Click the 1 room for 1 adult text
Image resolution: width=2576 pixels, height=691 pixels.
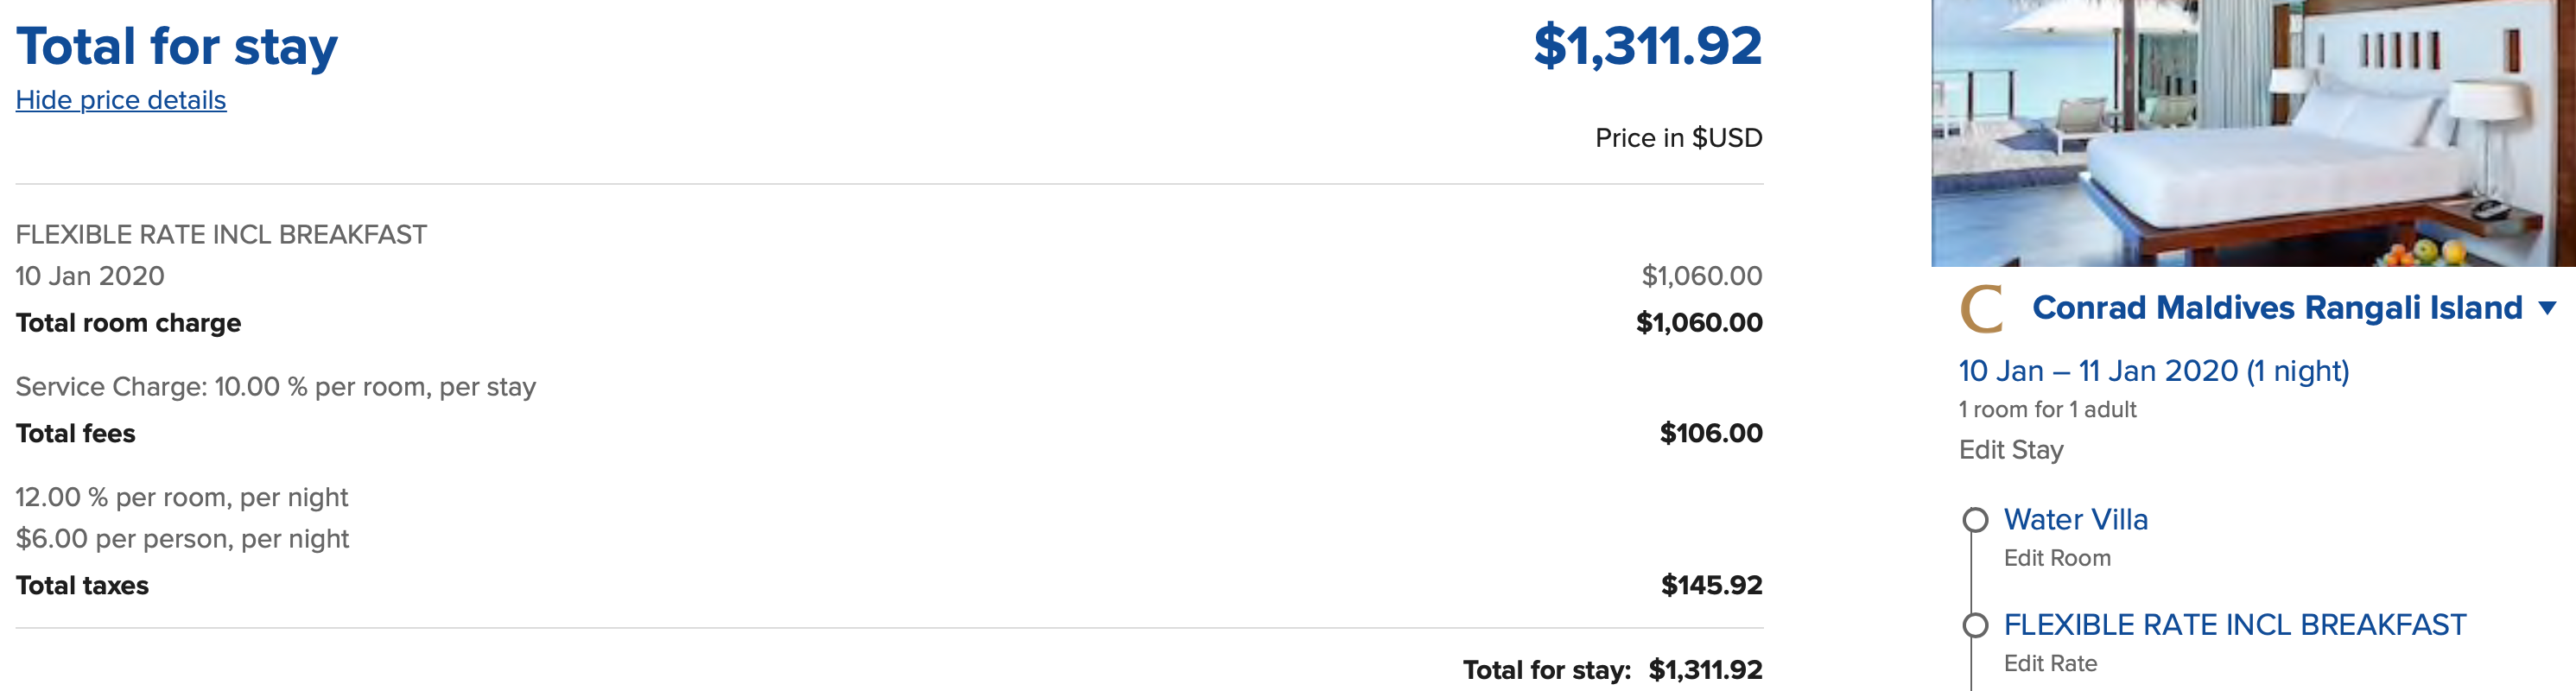[x=2046, y=410]
